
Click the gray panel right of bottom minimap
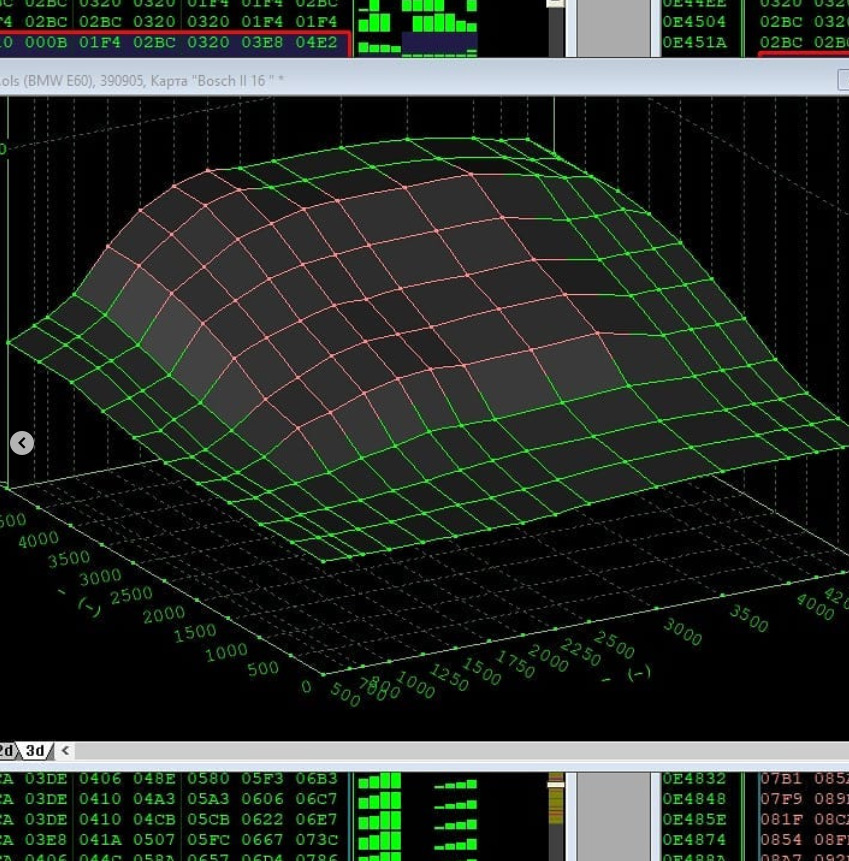(615, 815)
